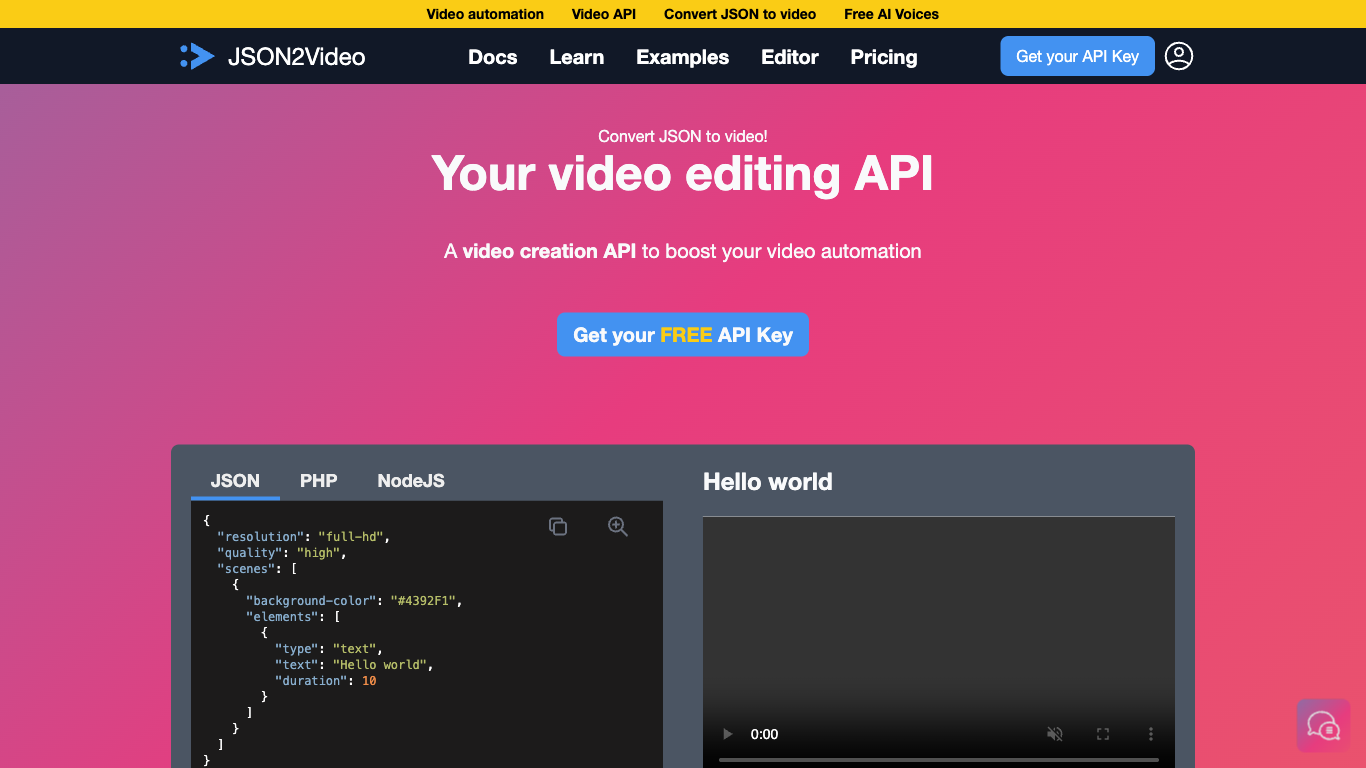This screenshot has height=768, width=1366.
Task: Click Get your FREE API Key button
Action: click(x=683, y=335)
